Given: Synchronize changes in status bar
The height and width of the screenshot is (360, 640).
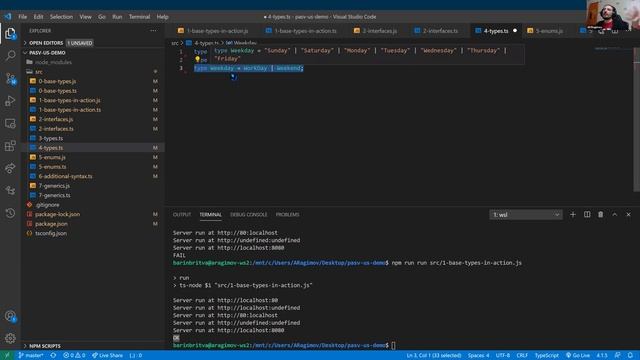Looking at the screenshot, I should click(x=53, y=355).
